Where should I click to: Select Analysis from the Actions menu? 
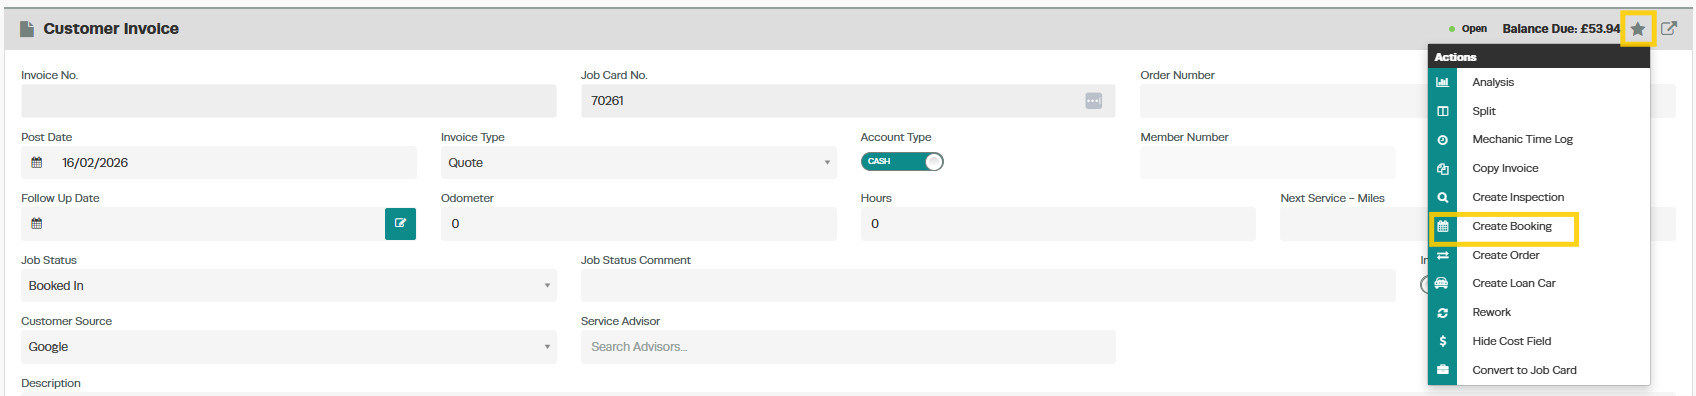[1493, 82]
